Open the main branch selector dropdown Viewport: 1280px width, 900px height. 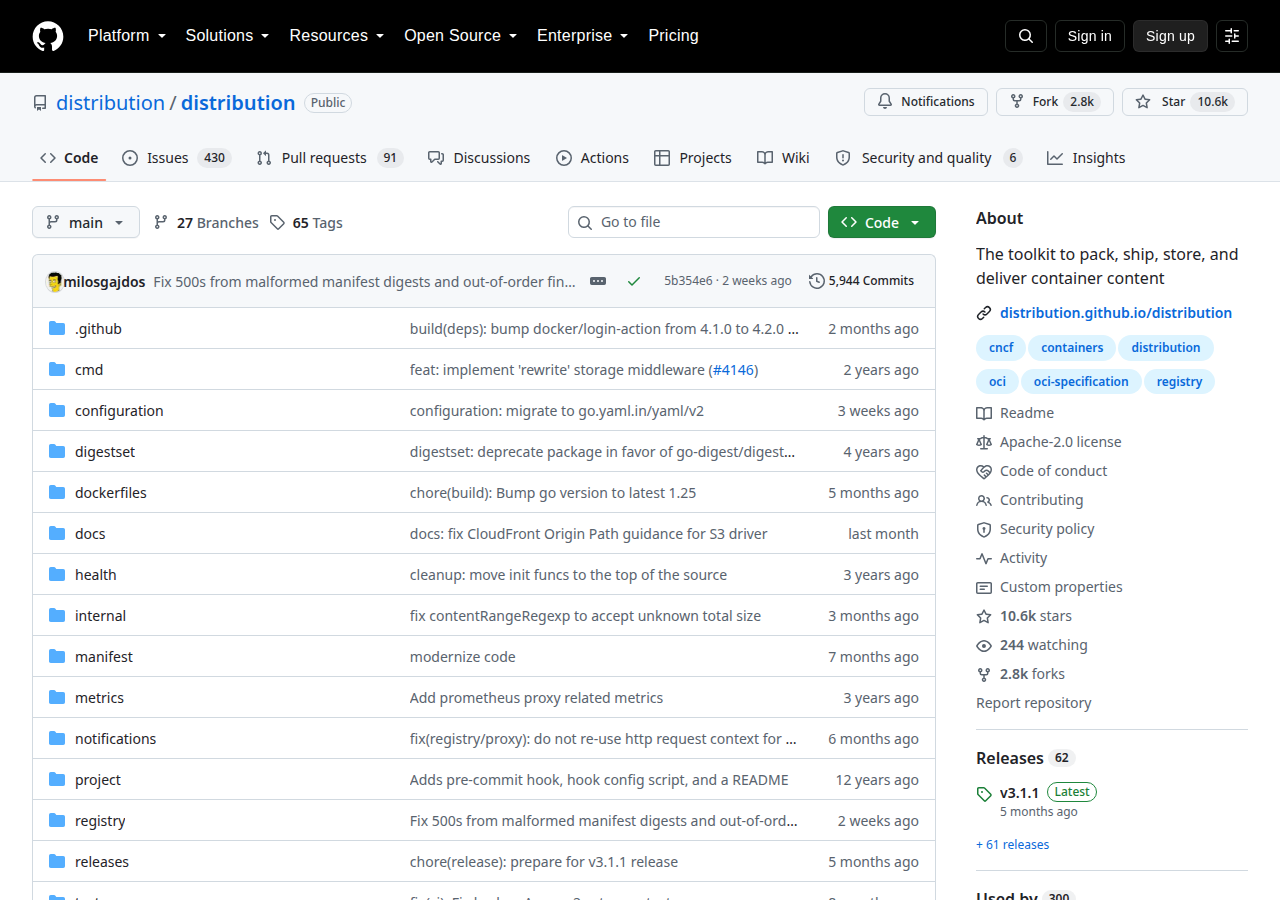coord(86,222)
